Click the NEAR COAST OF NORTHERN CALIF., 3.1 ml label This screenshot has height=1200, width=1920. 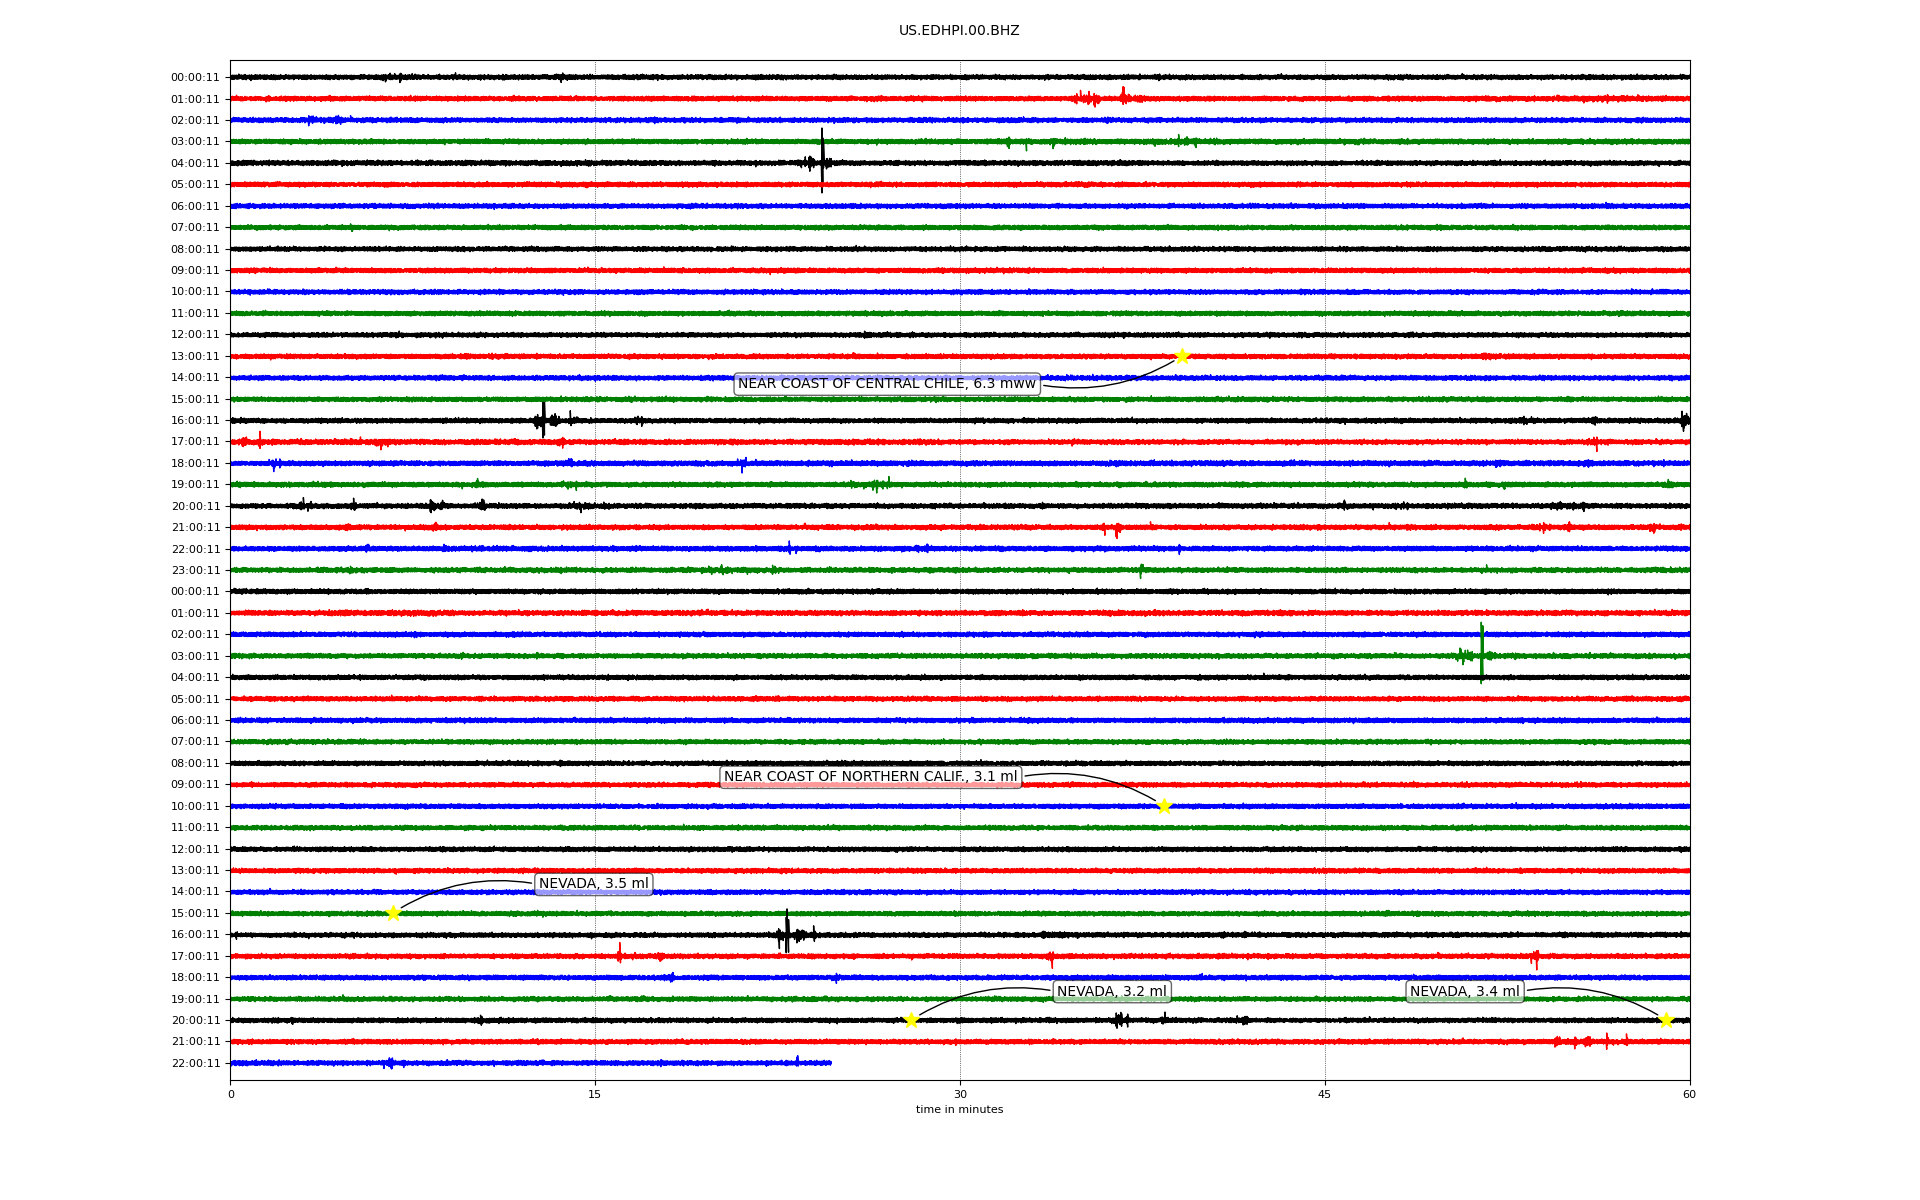870,777
